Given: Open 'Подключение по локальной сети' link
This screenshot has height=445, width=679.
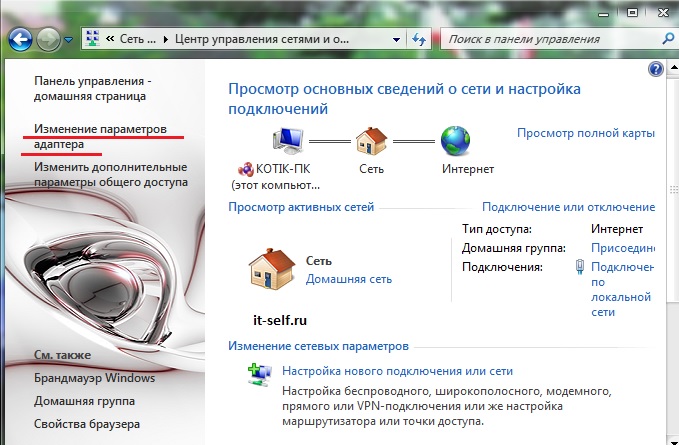Looking at the screenshot, I should click(622, 289).
